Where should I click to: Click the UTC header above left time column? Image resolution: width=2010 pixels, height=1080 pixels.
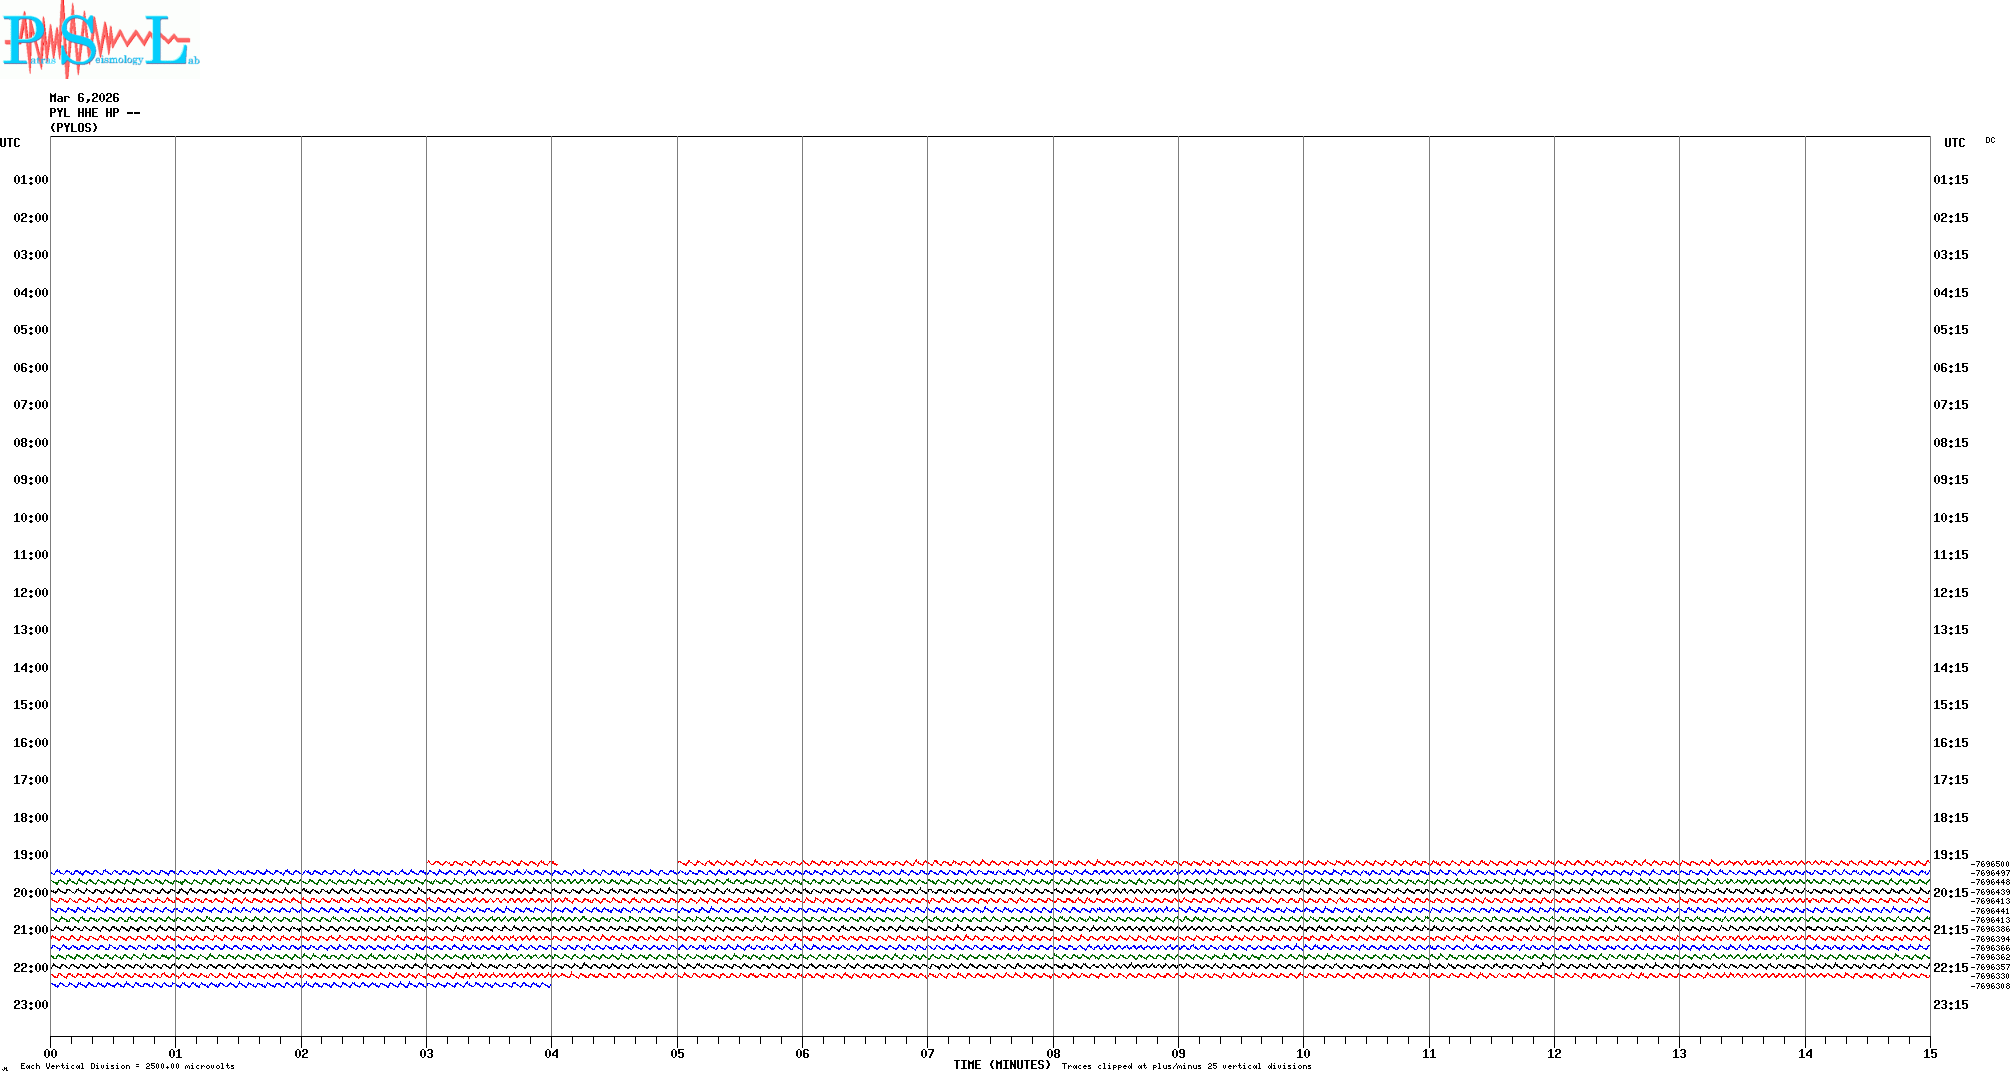click(10, 143)
